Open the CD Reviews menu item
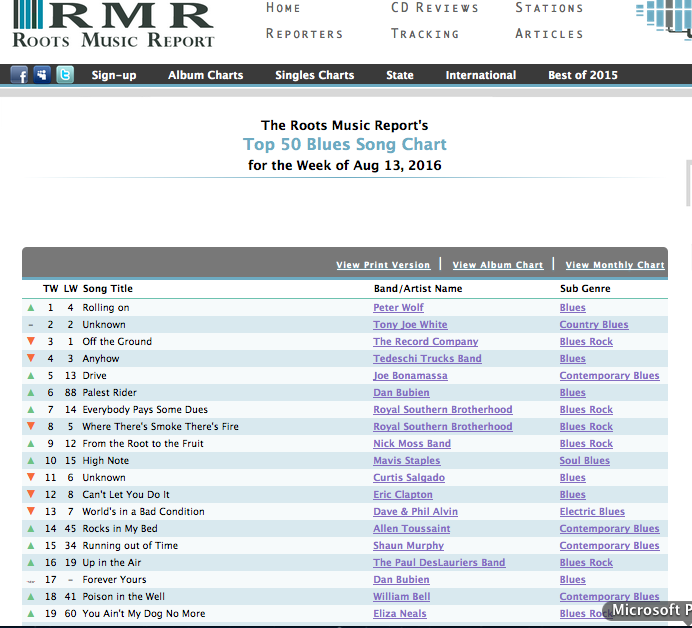This screenshot has height=628, width=692. pos(435,8)
